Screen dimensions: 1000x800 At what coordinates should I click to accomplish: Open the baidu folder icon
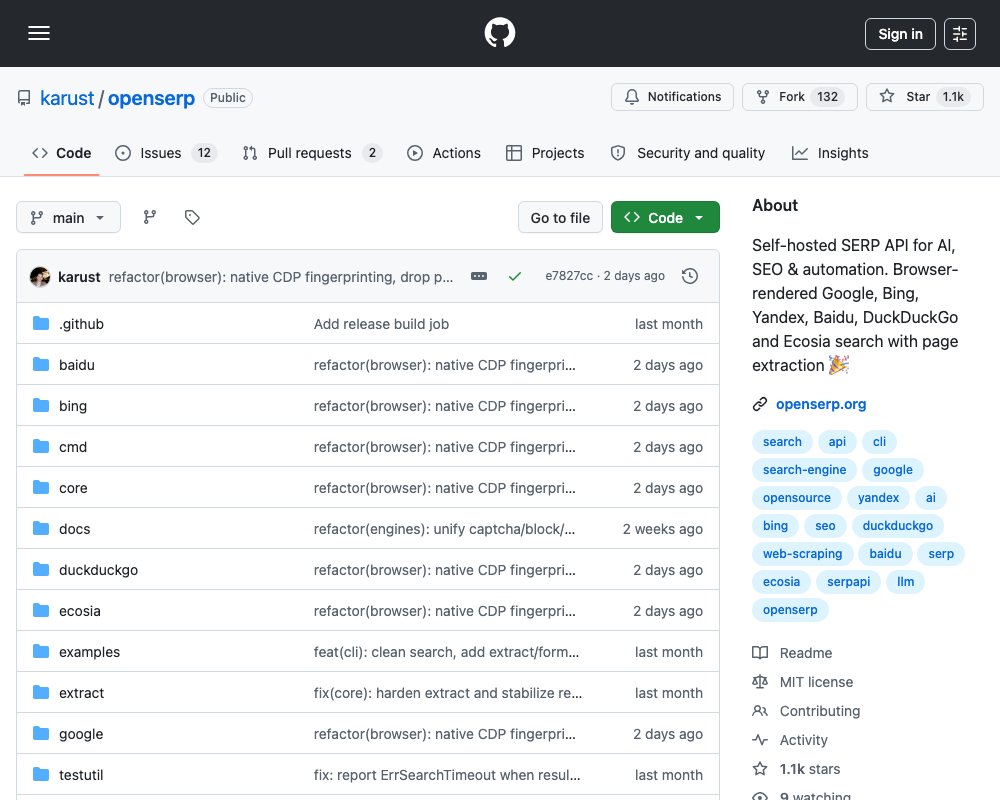[41, 364]
